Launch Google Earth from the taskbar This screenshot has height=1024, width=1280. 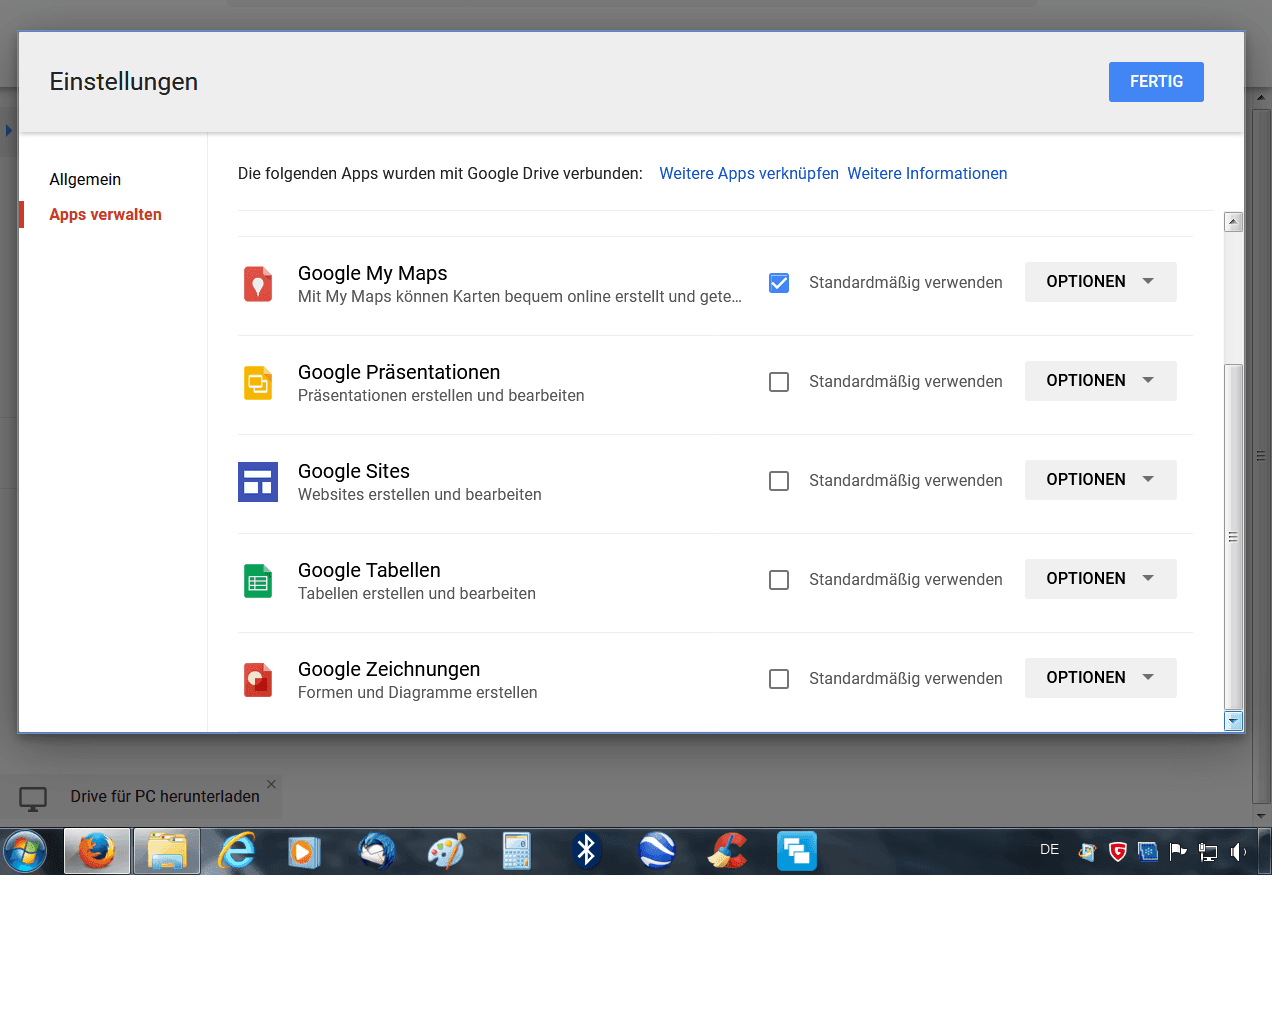point(657,852)
